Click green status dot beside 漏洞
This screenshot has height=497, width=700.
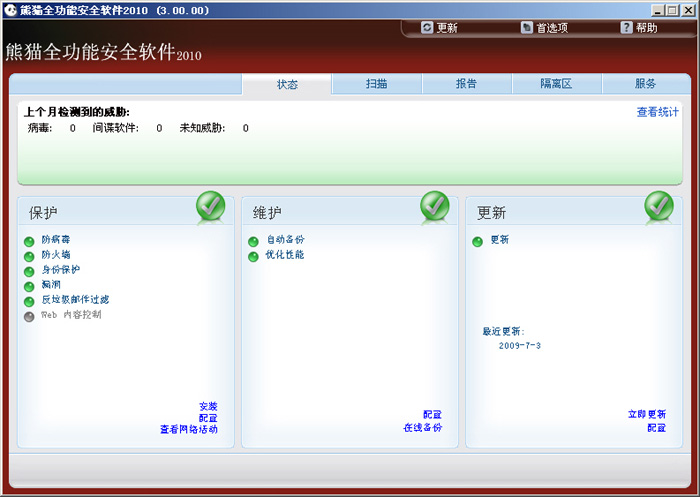coord(29,287)
